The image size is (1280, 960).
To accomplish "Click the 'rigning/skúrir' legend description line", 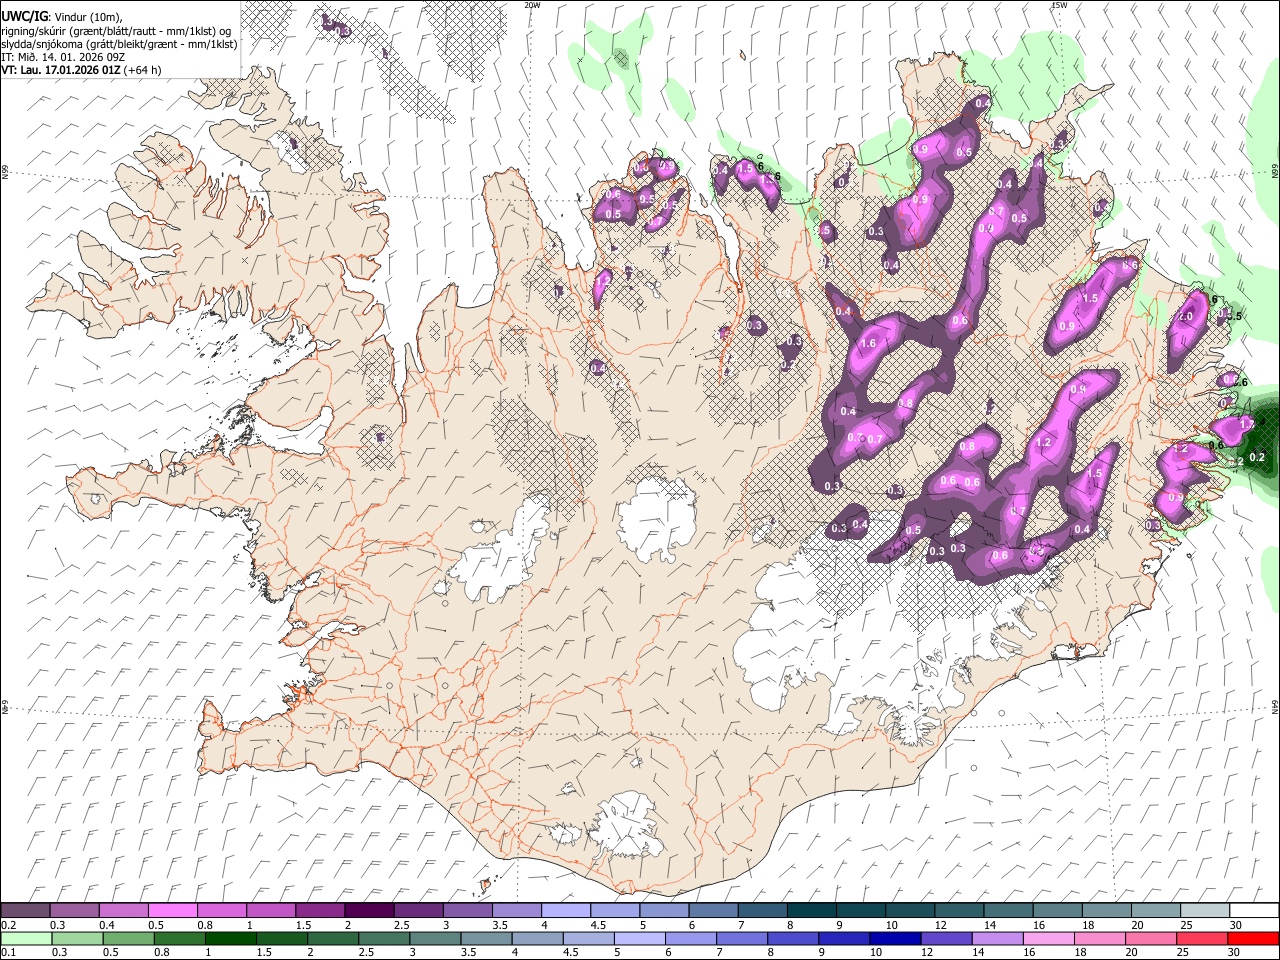I will [x=117, y=31].
